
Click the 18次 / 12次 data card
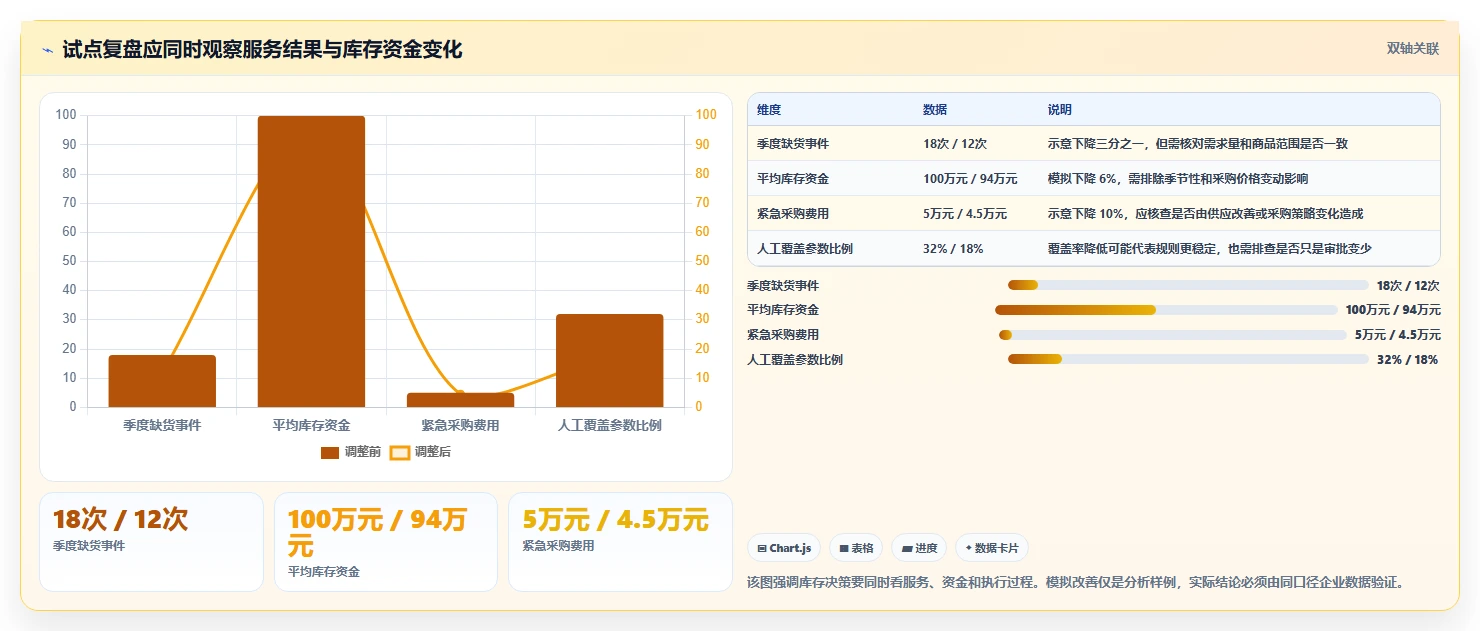click(151, 542)
